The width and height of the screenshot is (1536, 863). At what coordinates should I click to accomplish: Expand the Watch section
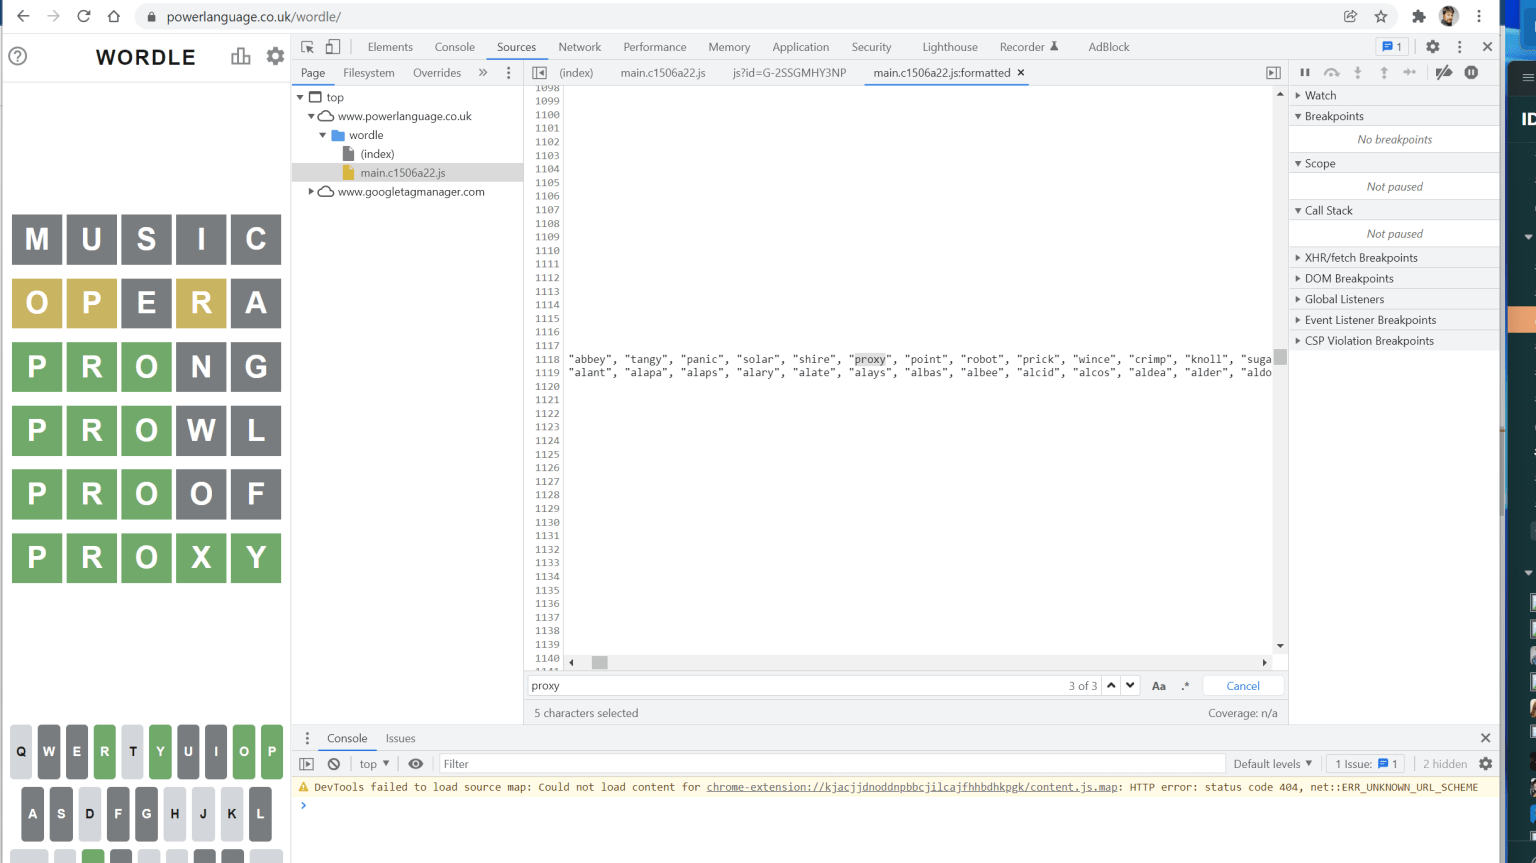pos(1320,95)
